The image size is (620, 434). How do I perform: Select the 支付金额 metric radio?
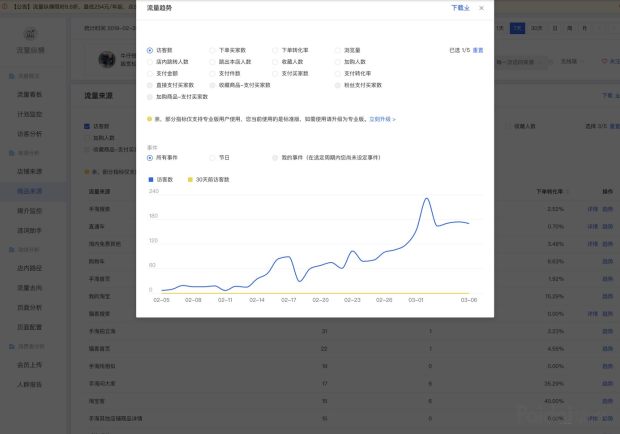click(x=150, y=74)
